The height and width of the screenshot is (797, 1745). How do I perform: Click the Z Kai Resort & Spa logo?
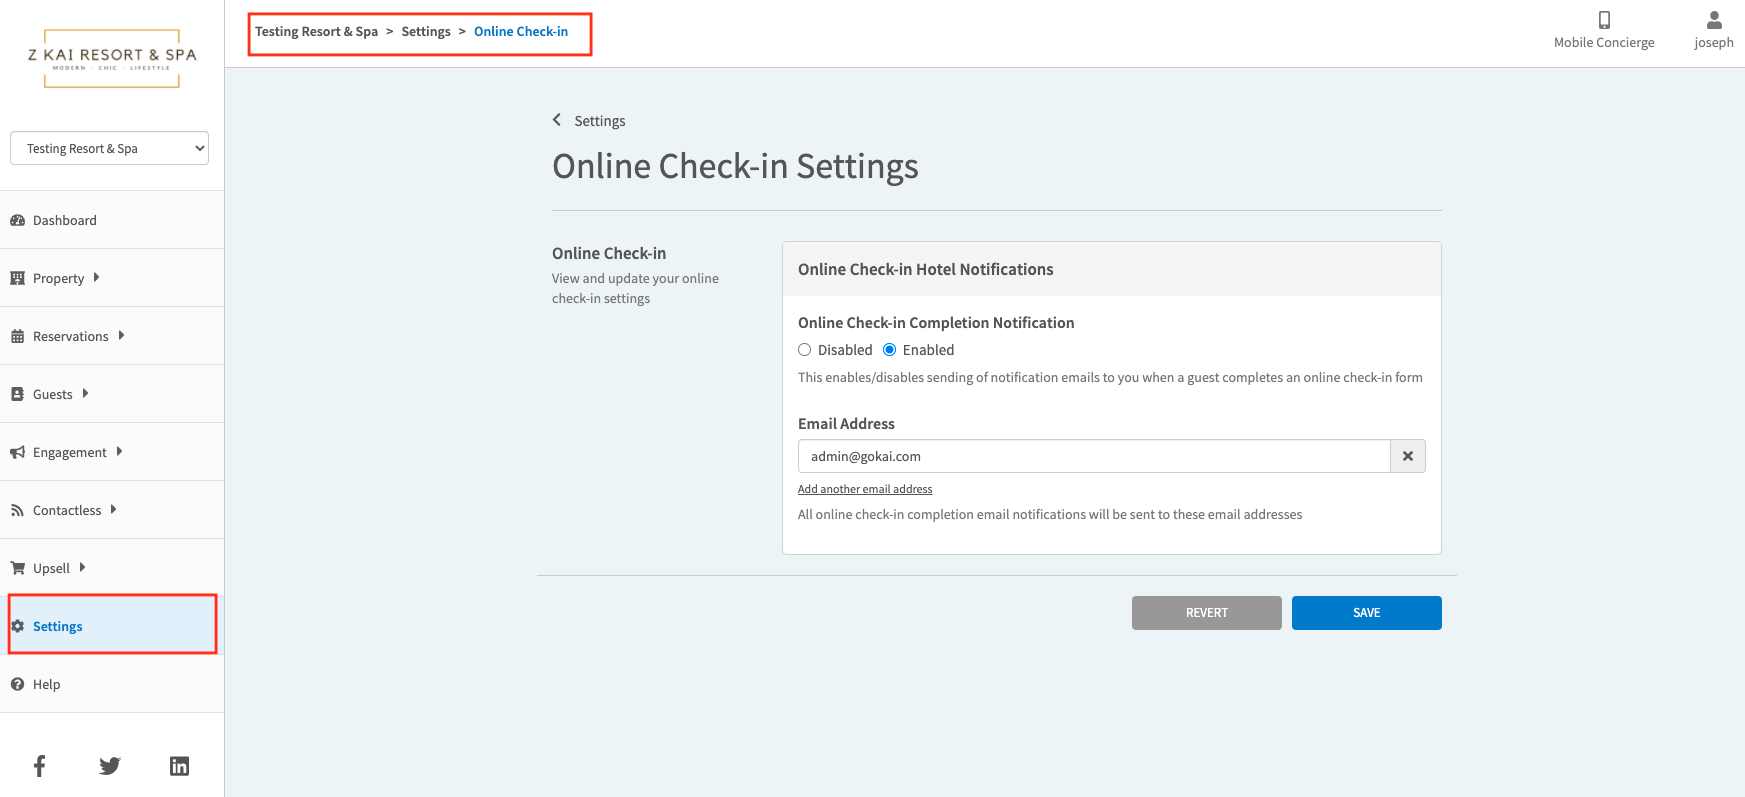coord(112,58)
